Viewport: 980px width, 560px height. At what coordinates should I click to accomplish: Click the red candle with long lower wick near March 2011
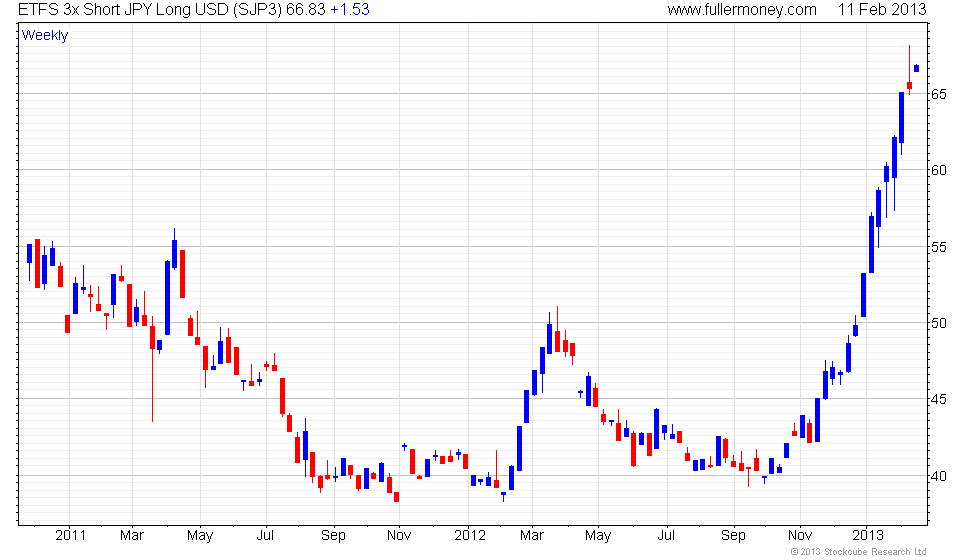point(152,369)
